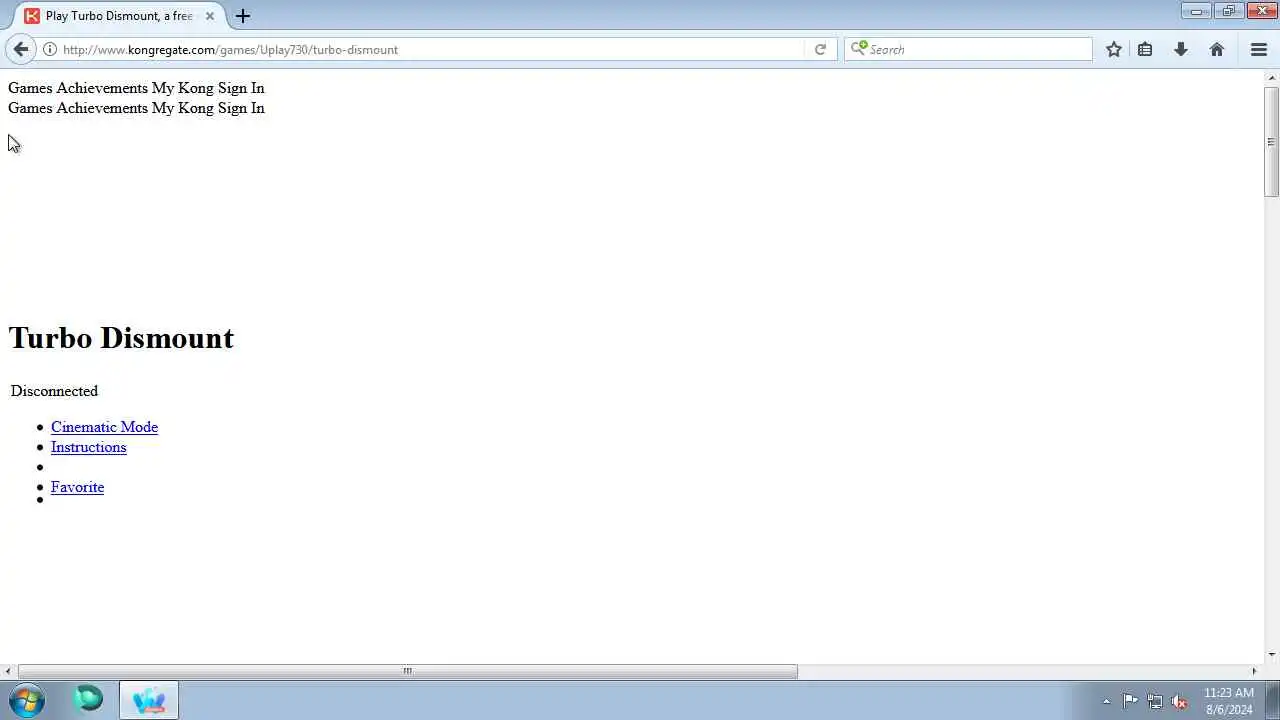Click the horizontal scrollbar thumb
The height and width of the screenshot is (720, 1280).
click(407, 671)
